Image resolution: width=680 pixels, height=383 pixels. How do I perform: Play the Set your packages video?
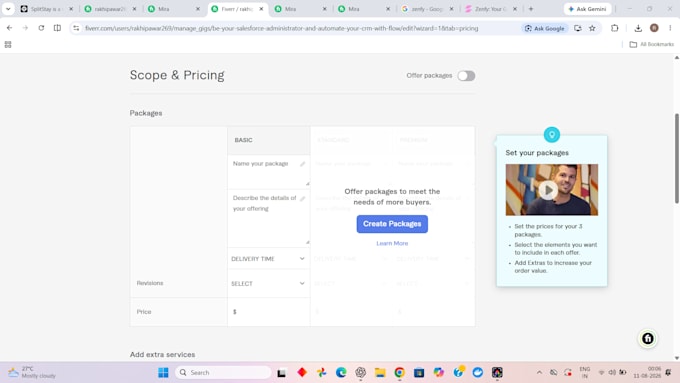[x=548, y=190]
